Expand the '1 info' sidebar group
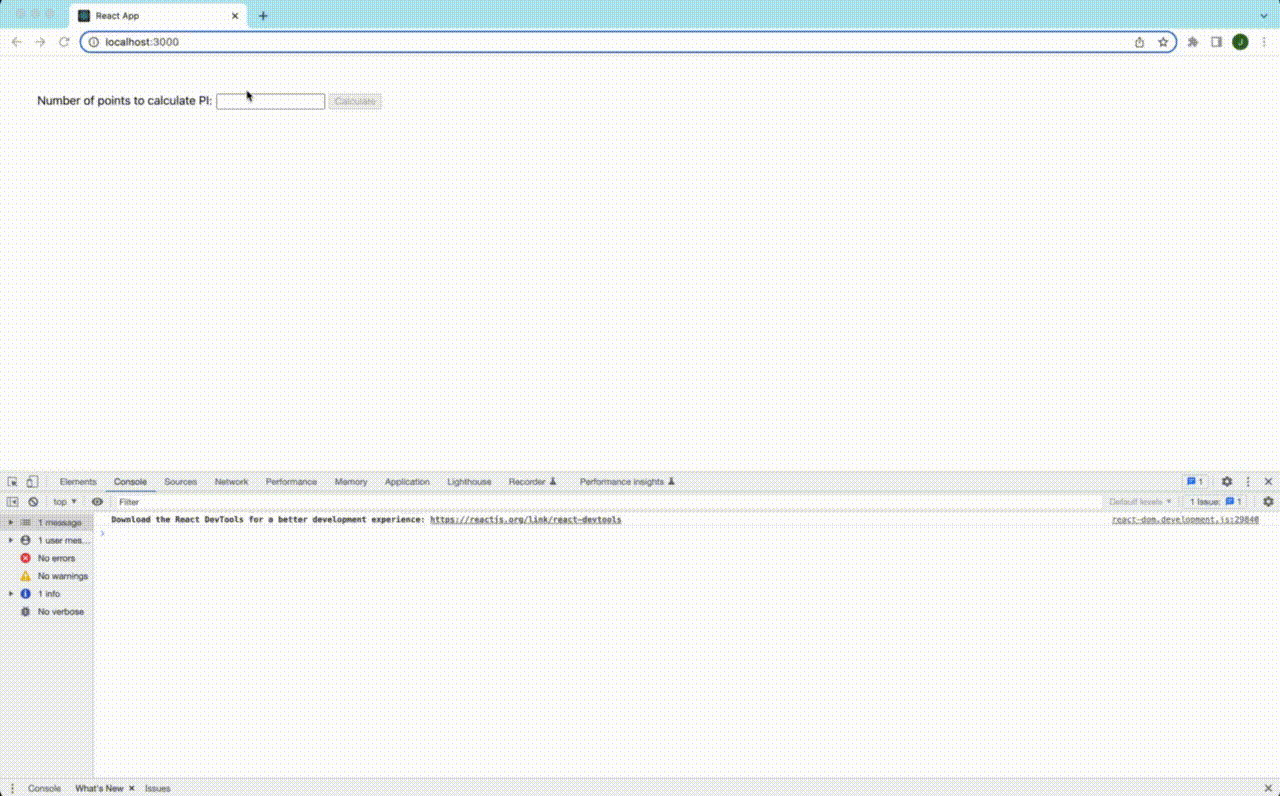Screen dimensions: 1280x796 [11, 594]
